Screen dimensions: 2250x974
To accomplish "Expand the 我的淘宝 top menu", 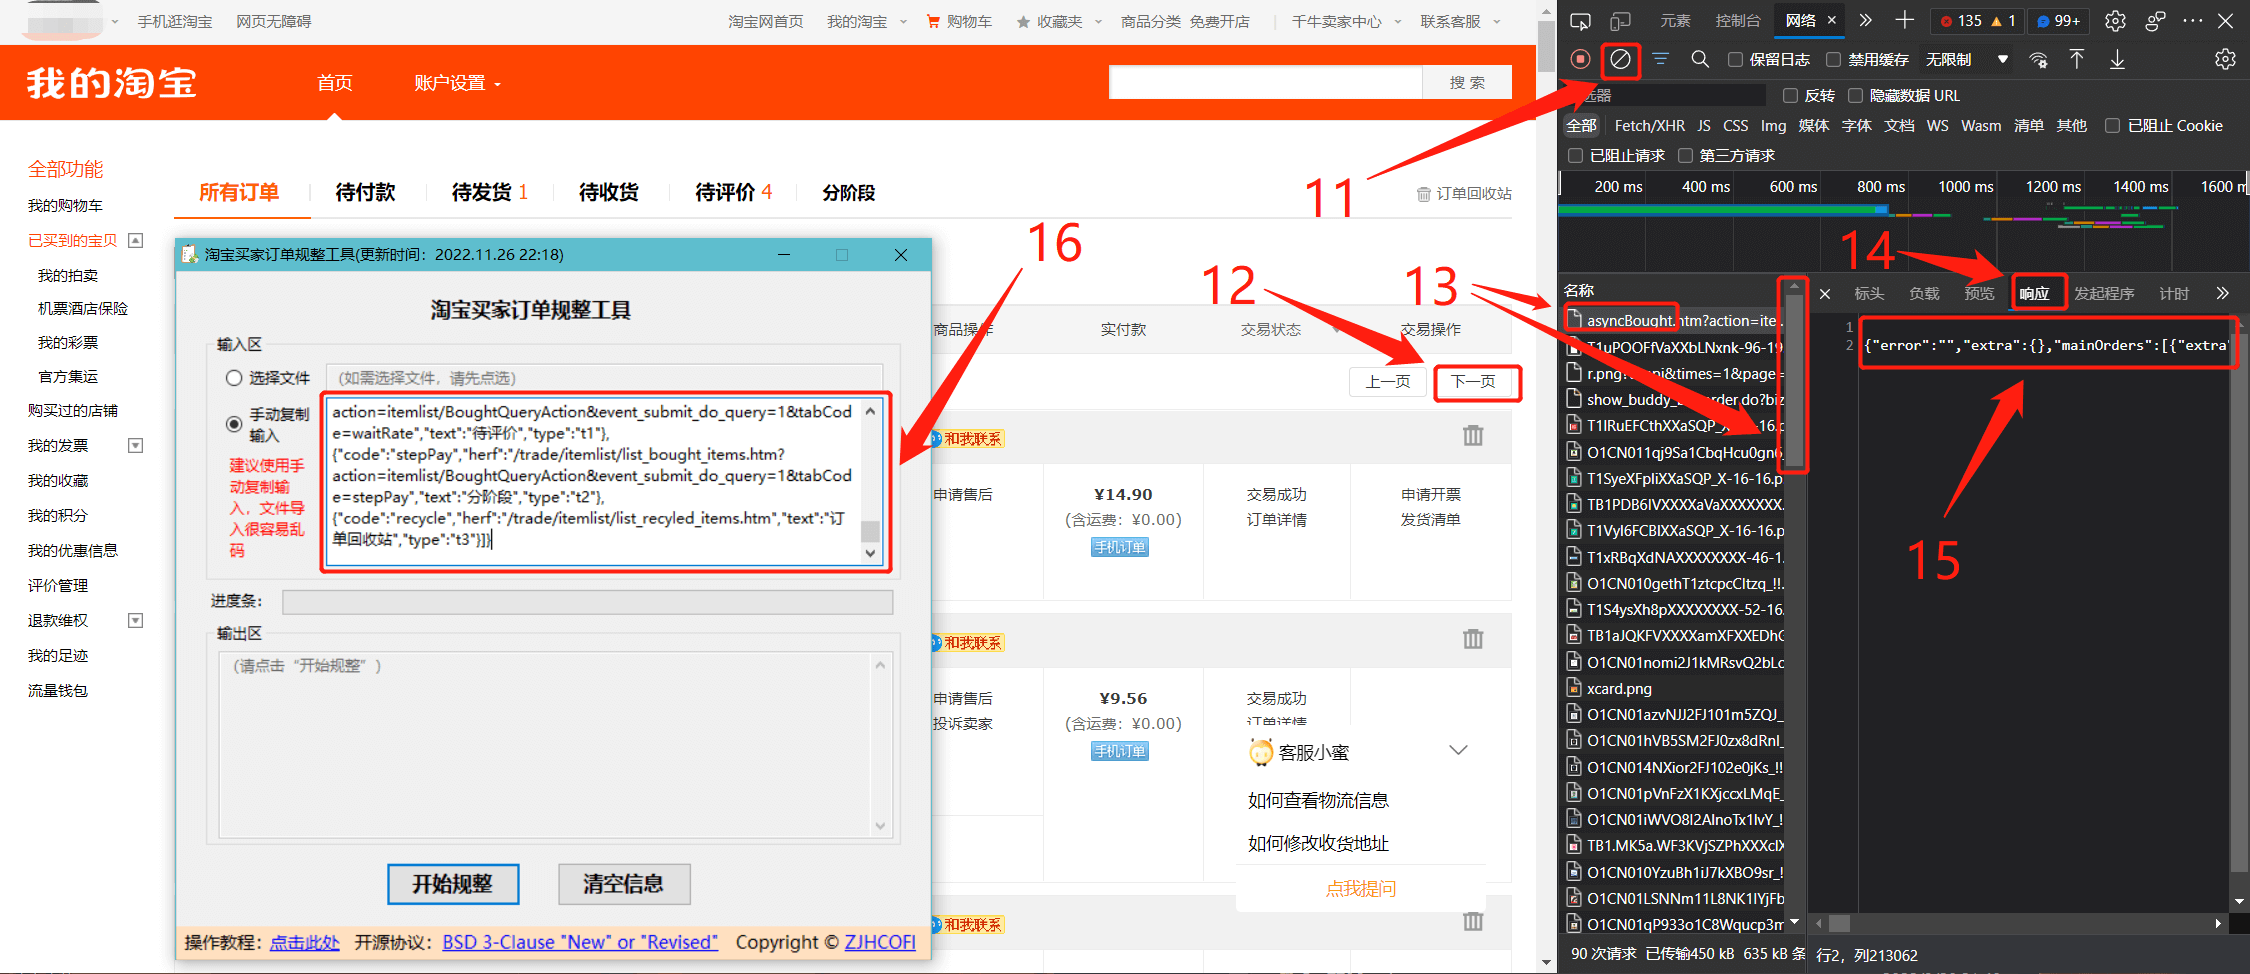I will [x=867, y=22].
